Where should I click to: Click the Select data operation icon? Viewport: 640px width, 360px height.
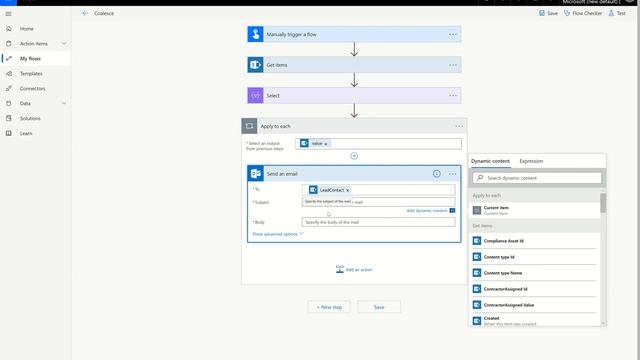(x=256, y=96)
